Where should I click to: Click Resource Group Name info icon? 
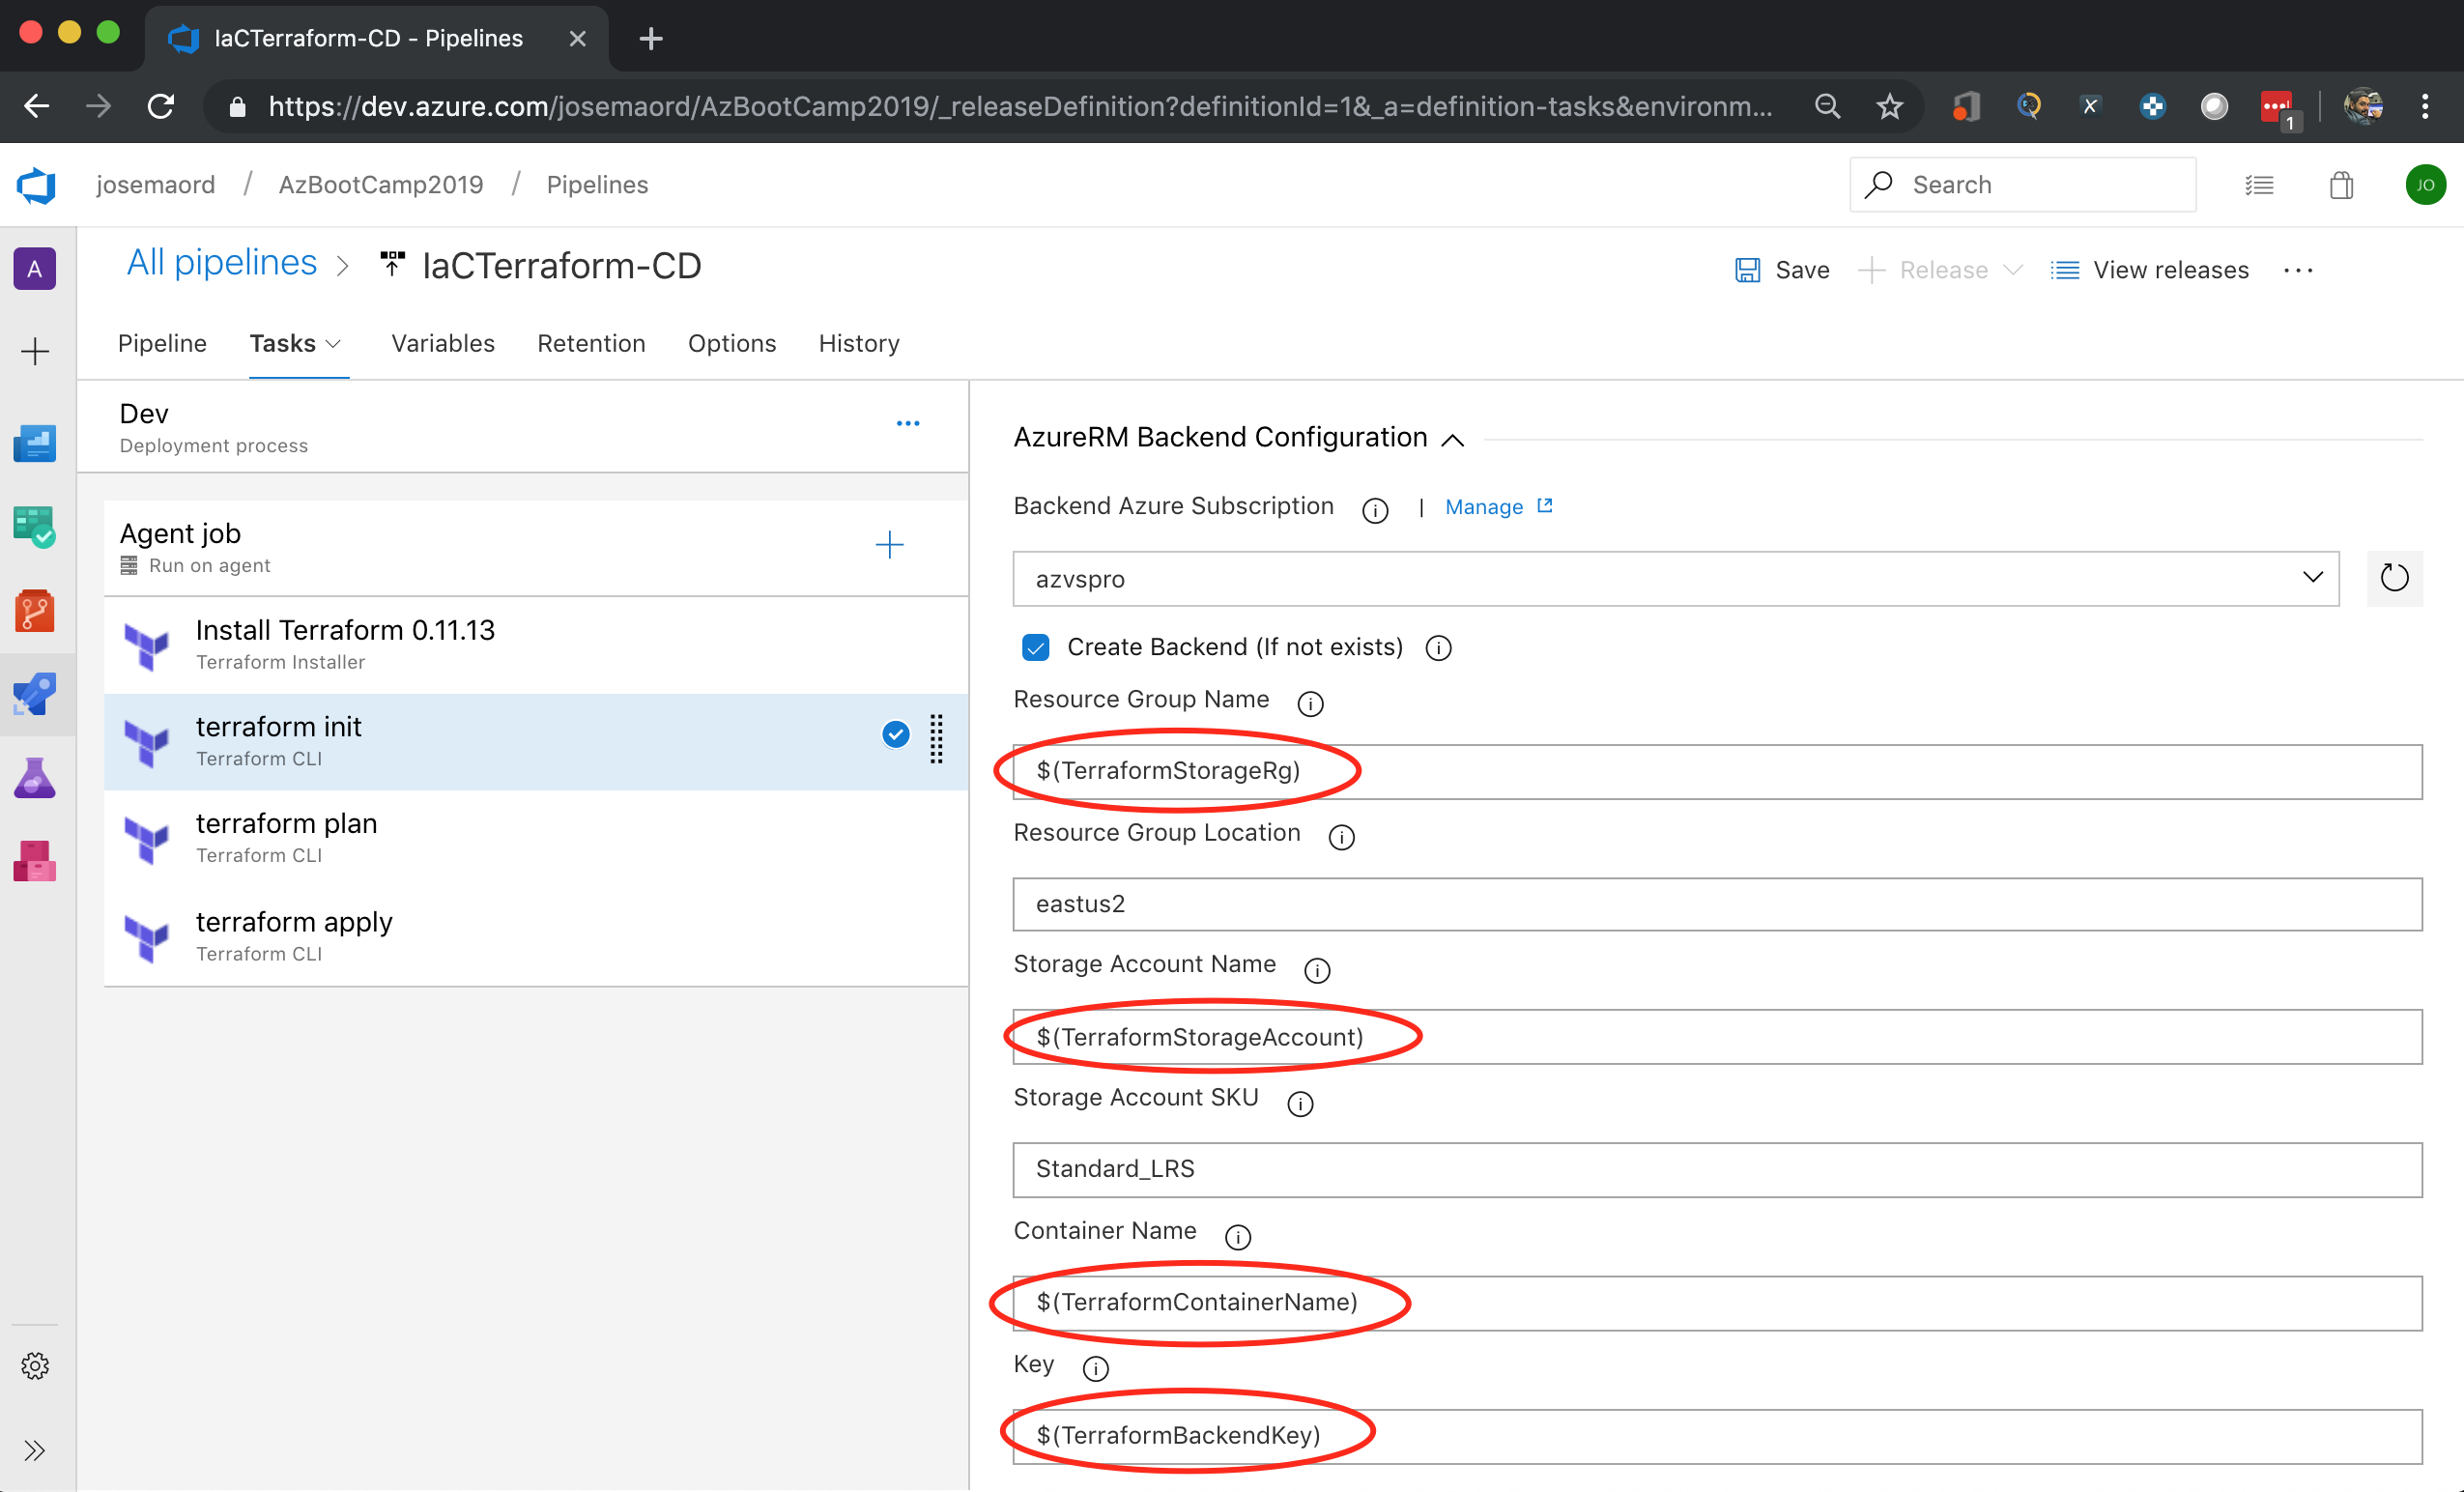(x=1310, y=704)
